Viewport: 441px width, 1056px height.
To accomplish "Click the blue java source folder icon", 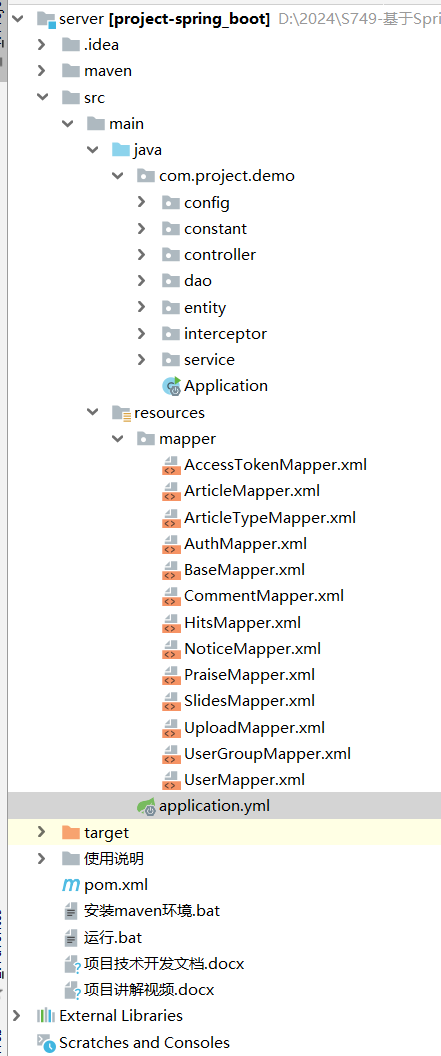I will [121, 150].
